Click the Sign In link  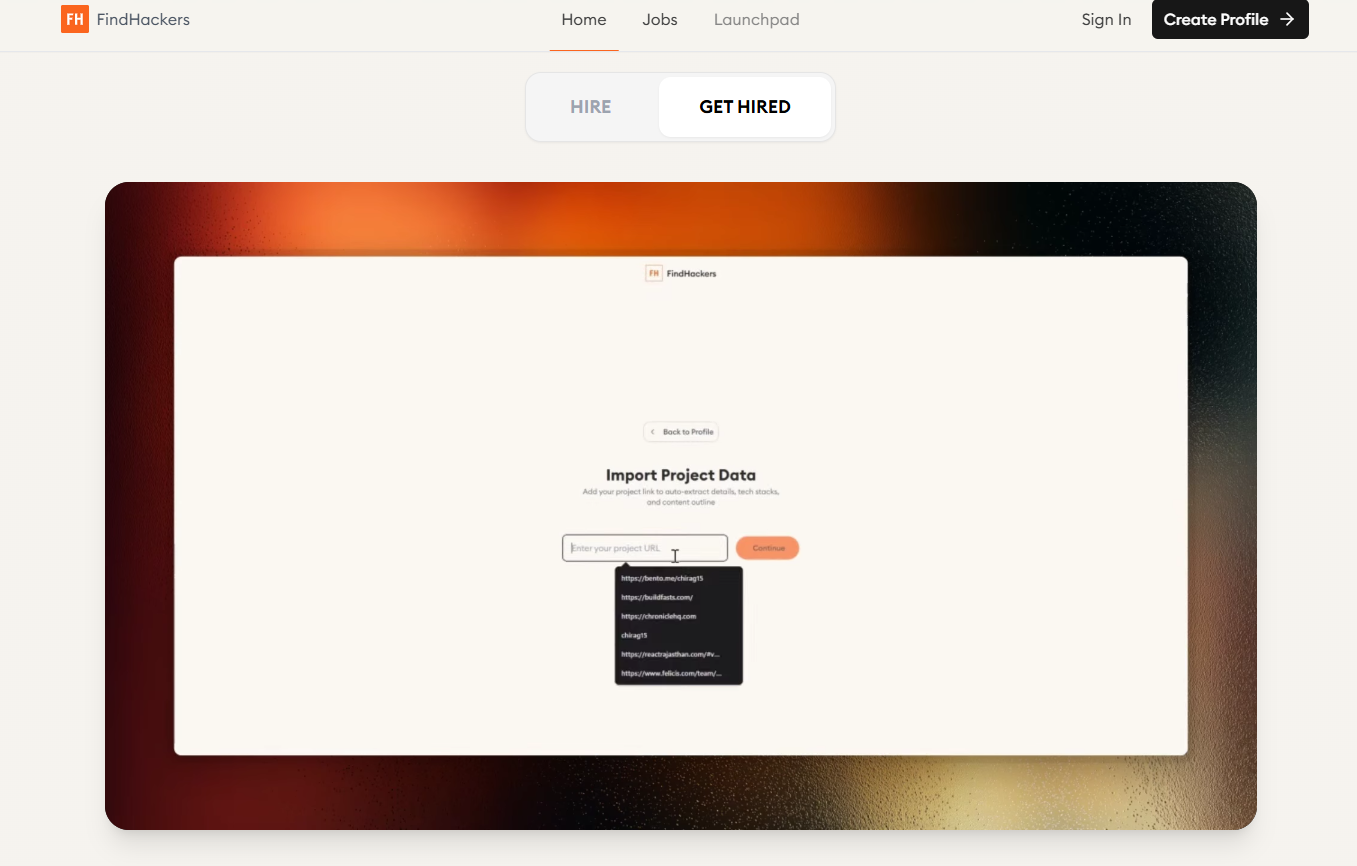point(1106,20)
